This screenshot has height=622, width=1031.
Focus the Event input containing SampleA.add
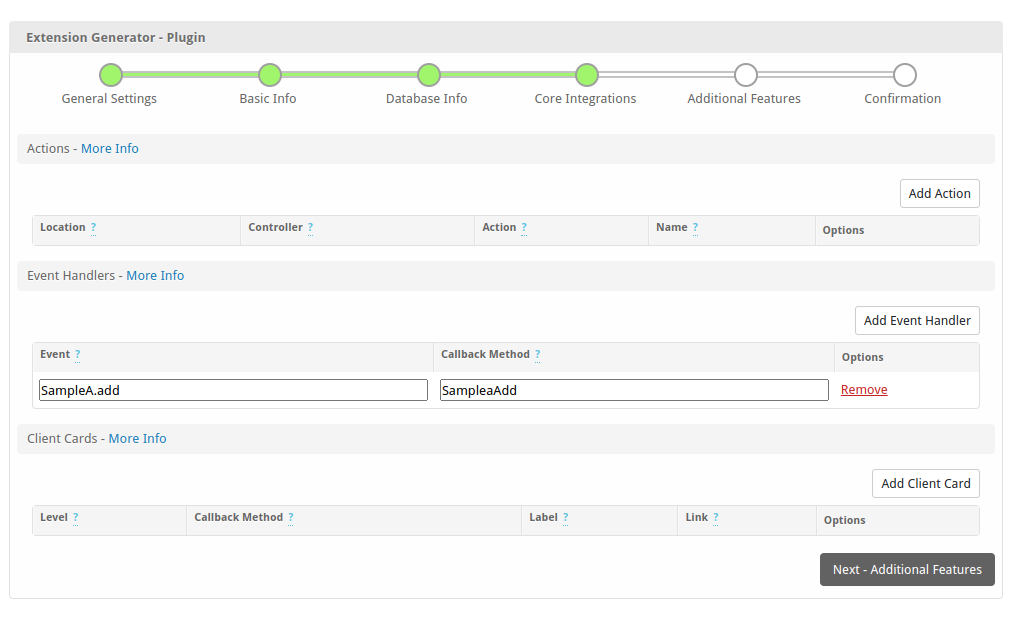[233, 390]
